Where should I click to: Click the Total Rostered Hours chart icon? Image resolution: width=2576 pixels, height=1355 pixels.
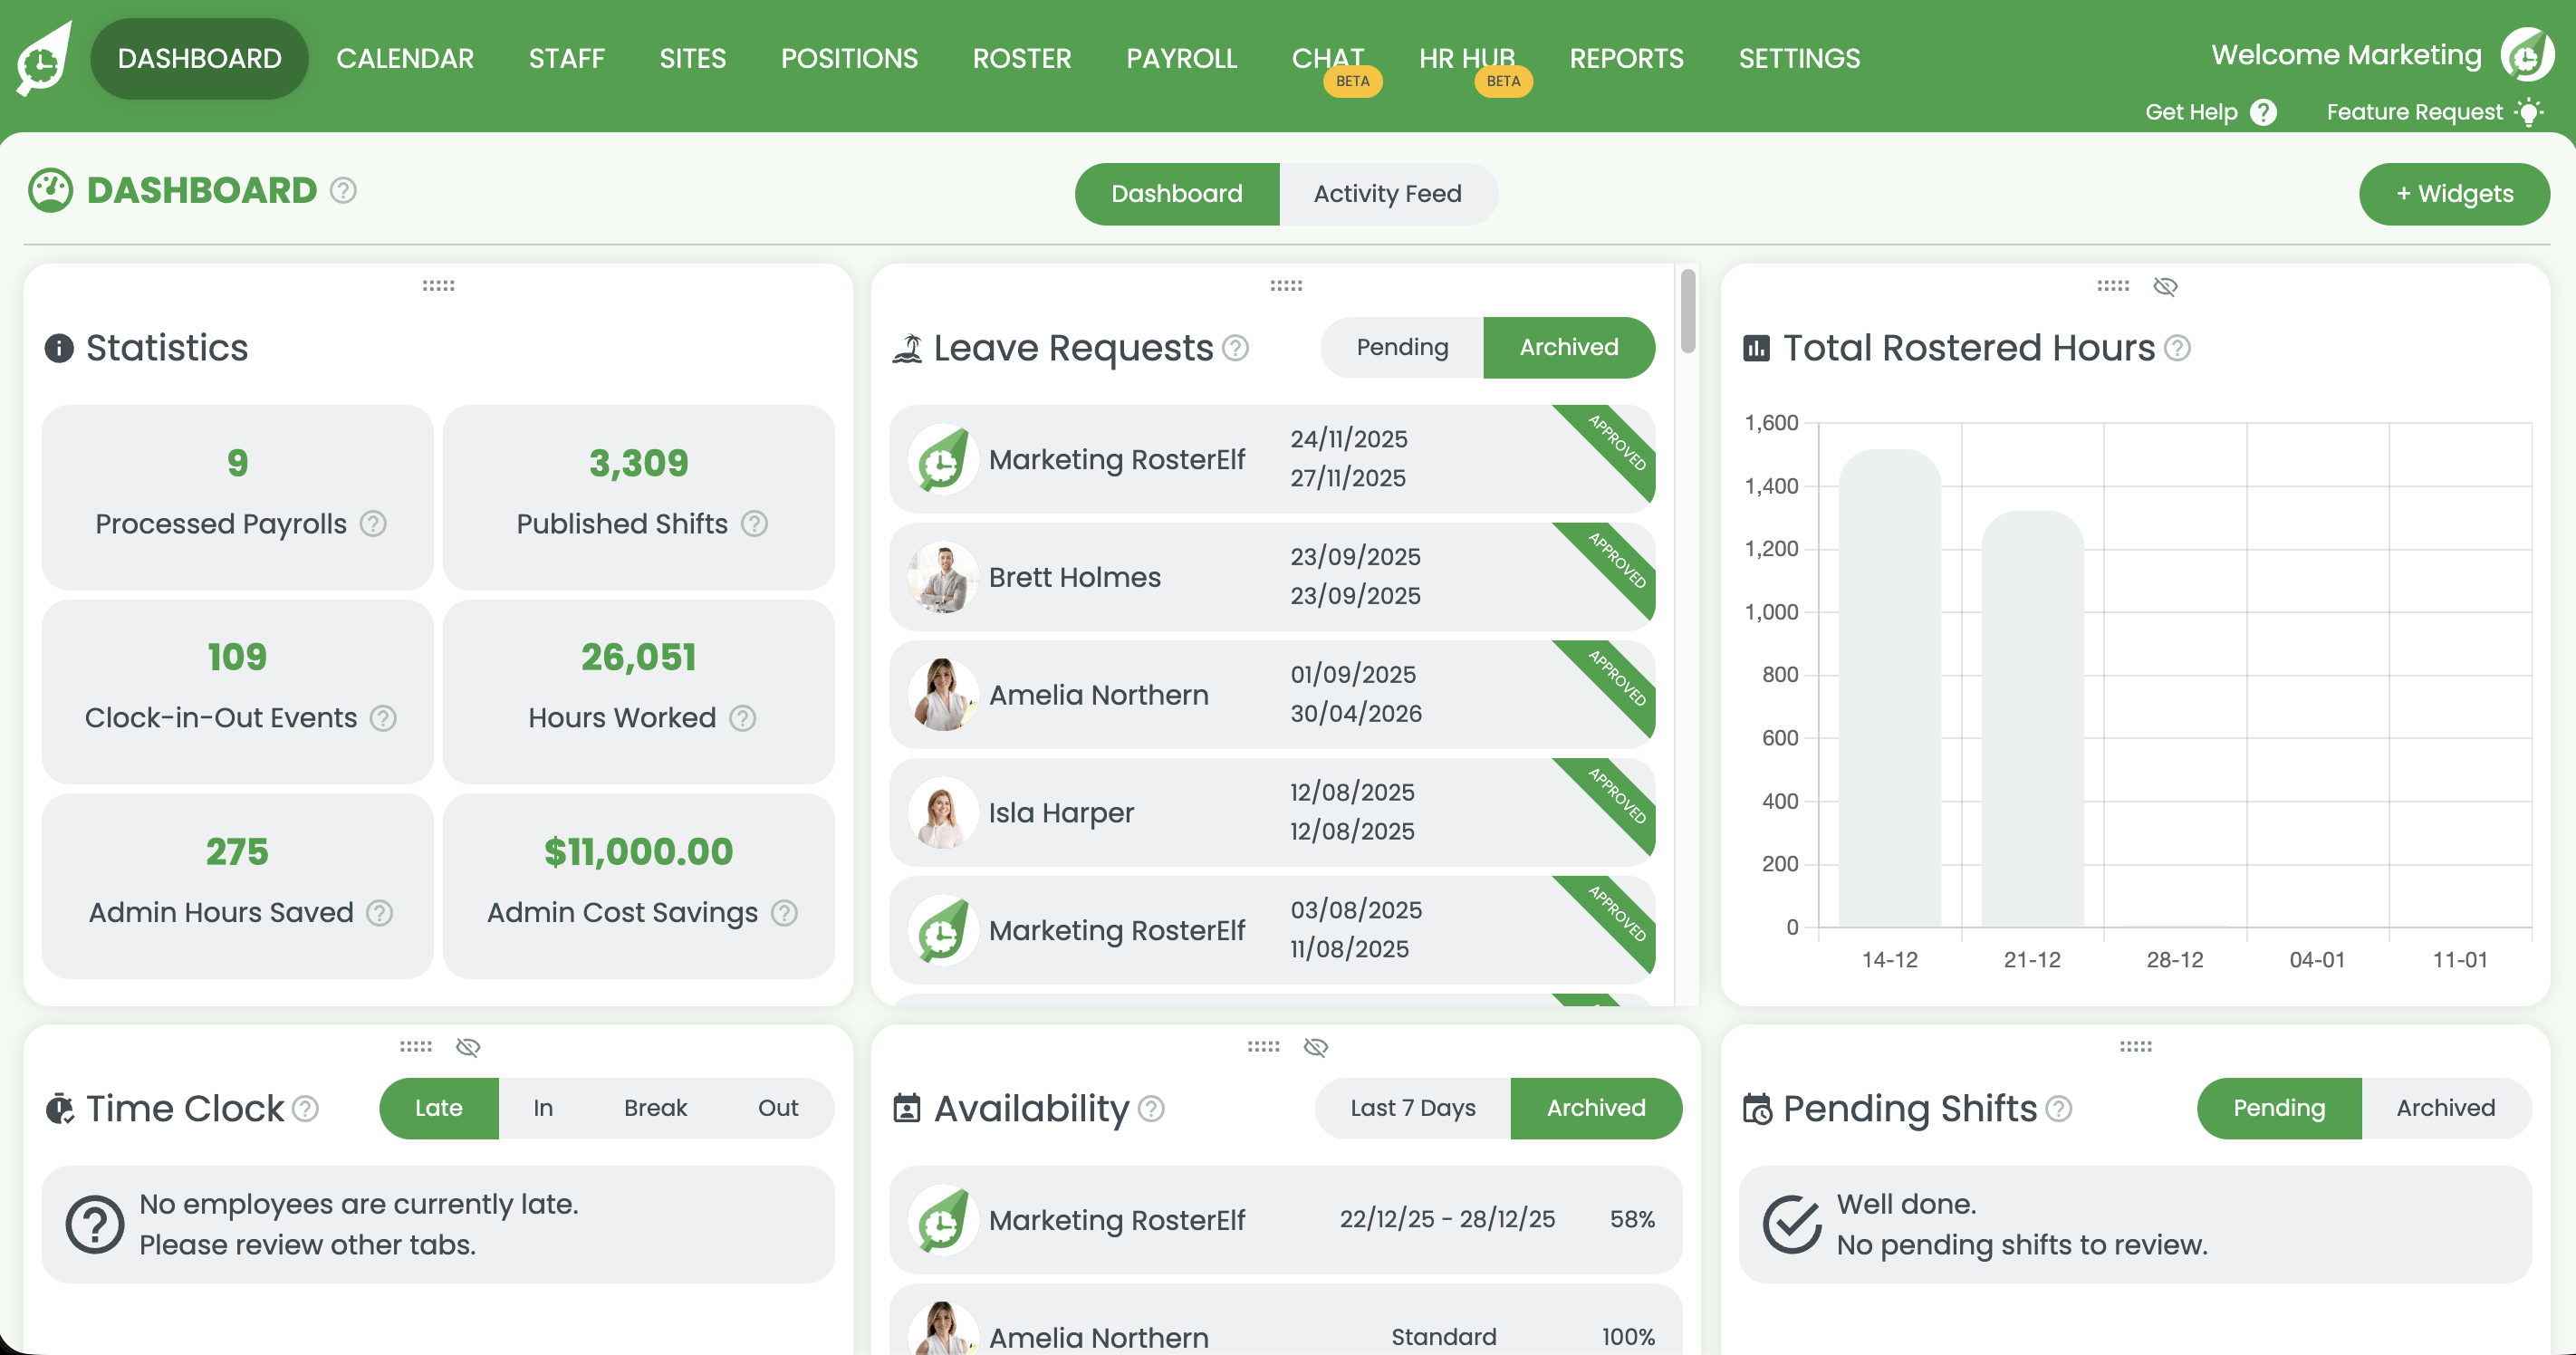[x=1760, y=348]
